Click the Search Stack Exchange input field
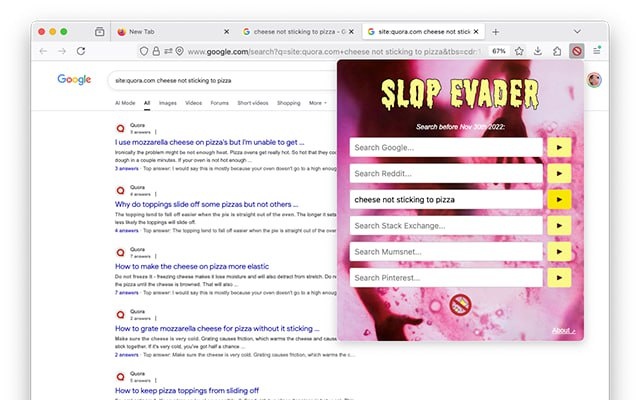 coord(446,226)
